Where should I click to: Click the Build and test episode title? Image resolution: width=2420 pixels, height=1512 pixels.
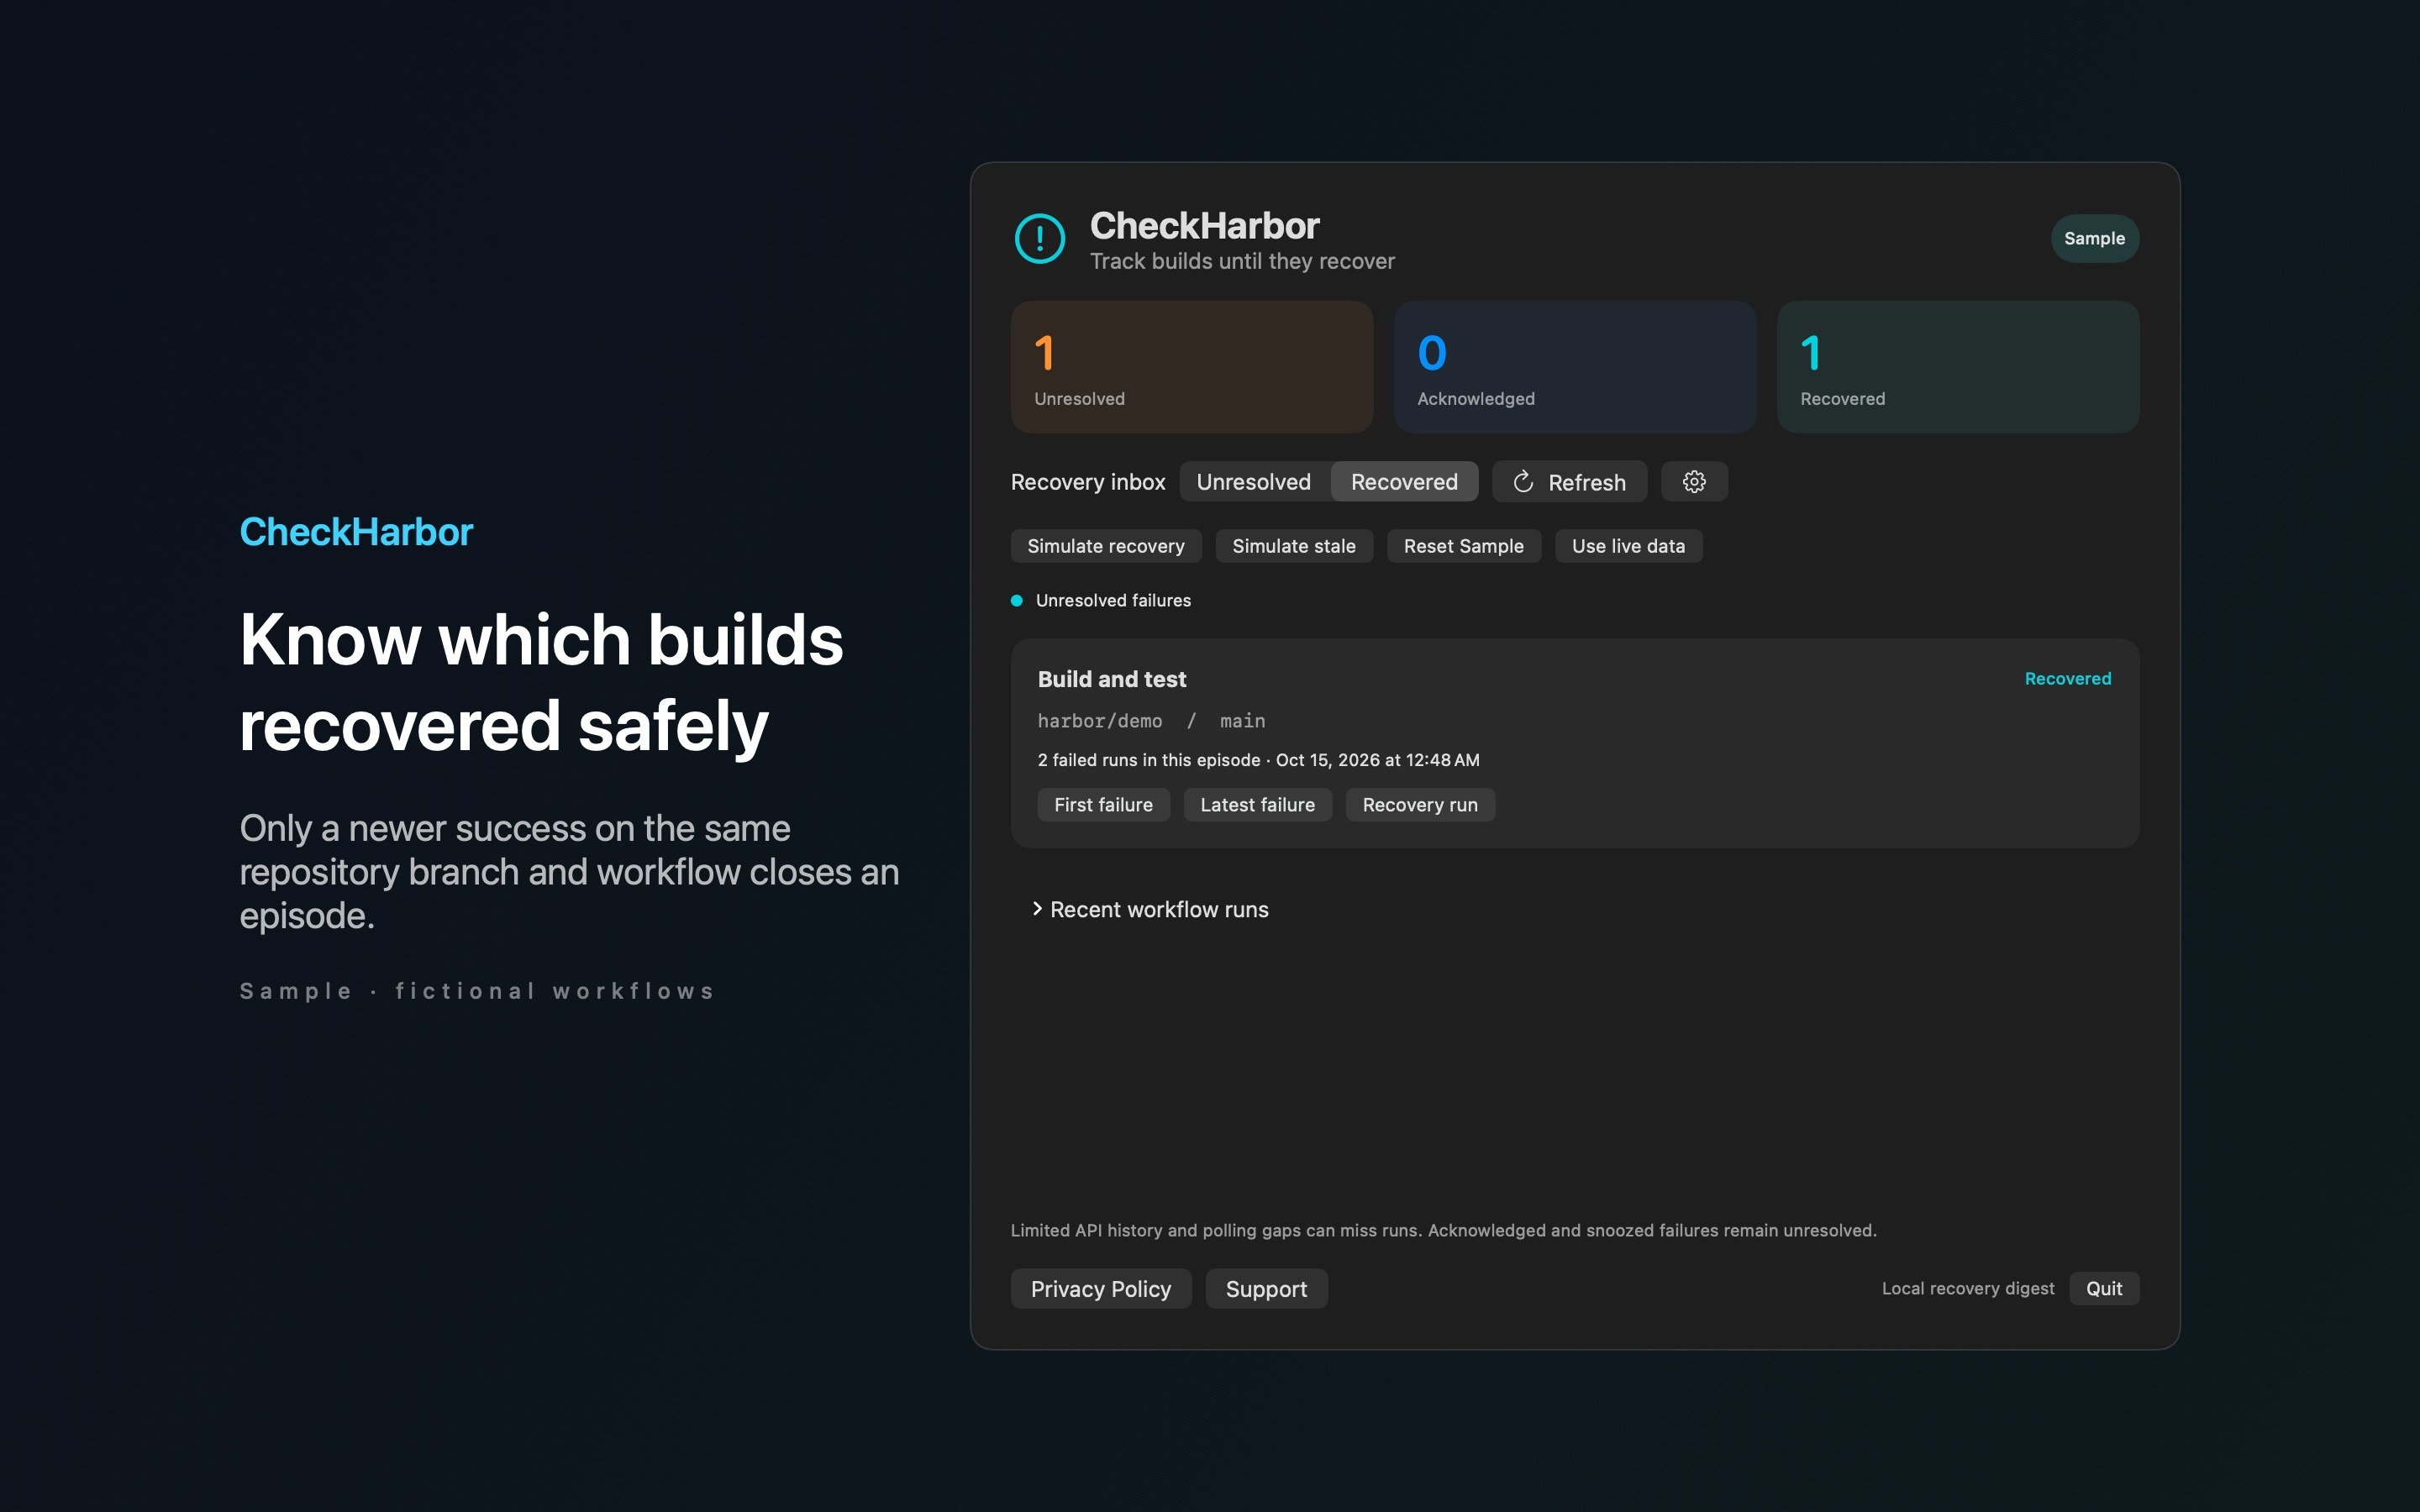[1112, 679]
